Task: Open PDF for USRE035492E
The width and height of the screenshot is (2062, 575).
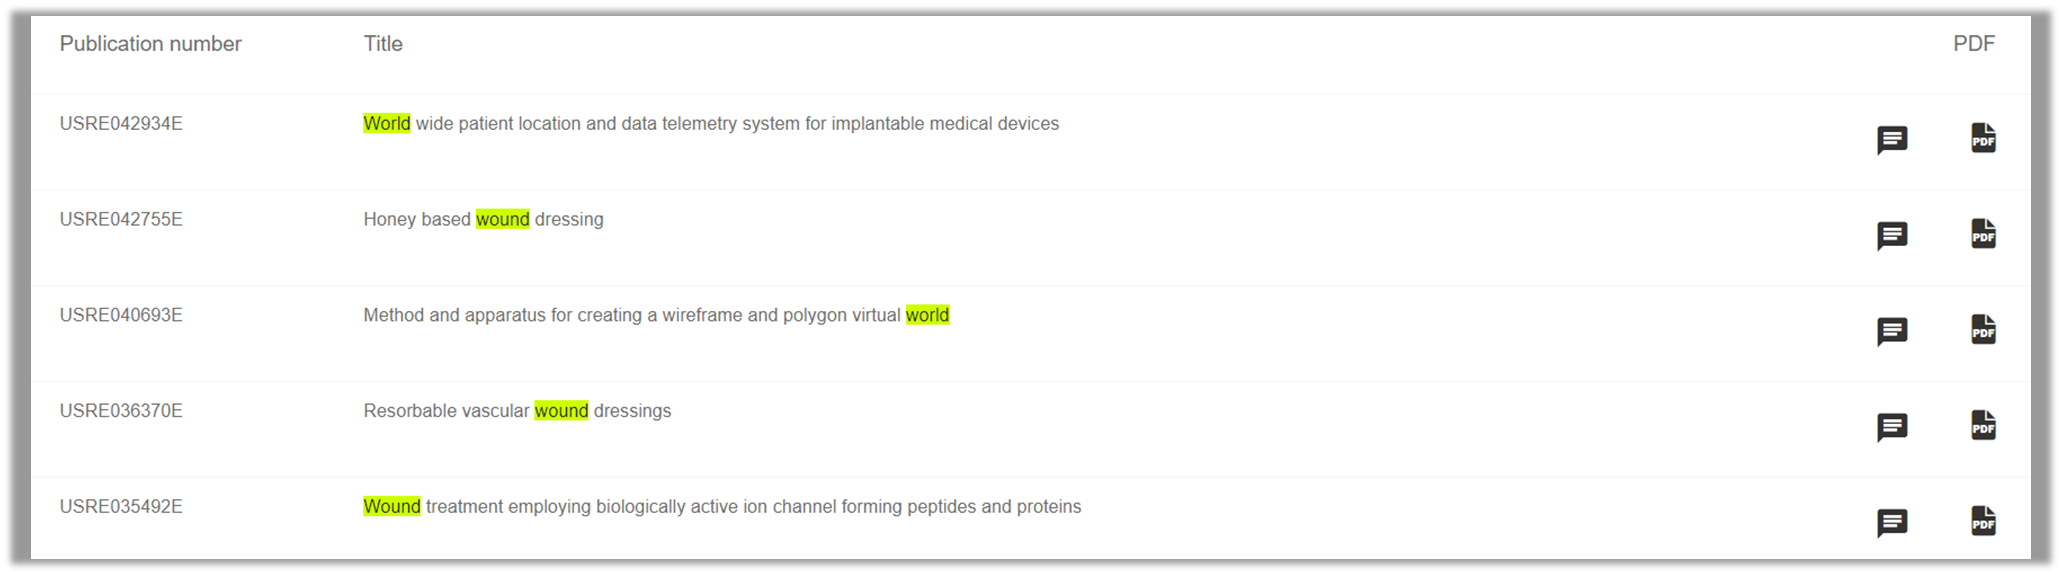Action: [1982, 521]
